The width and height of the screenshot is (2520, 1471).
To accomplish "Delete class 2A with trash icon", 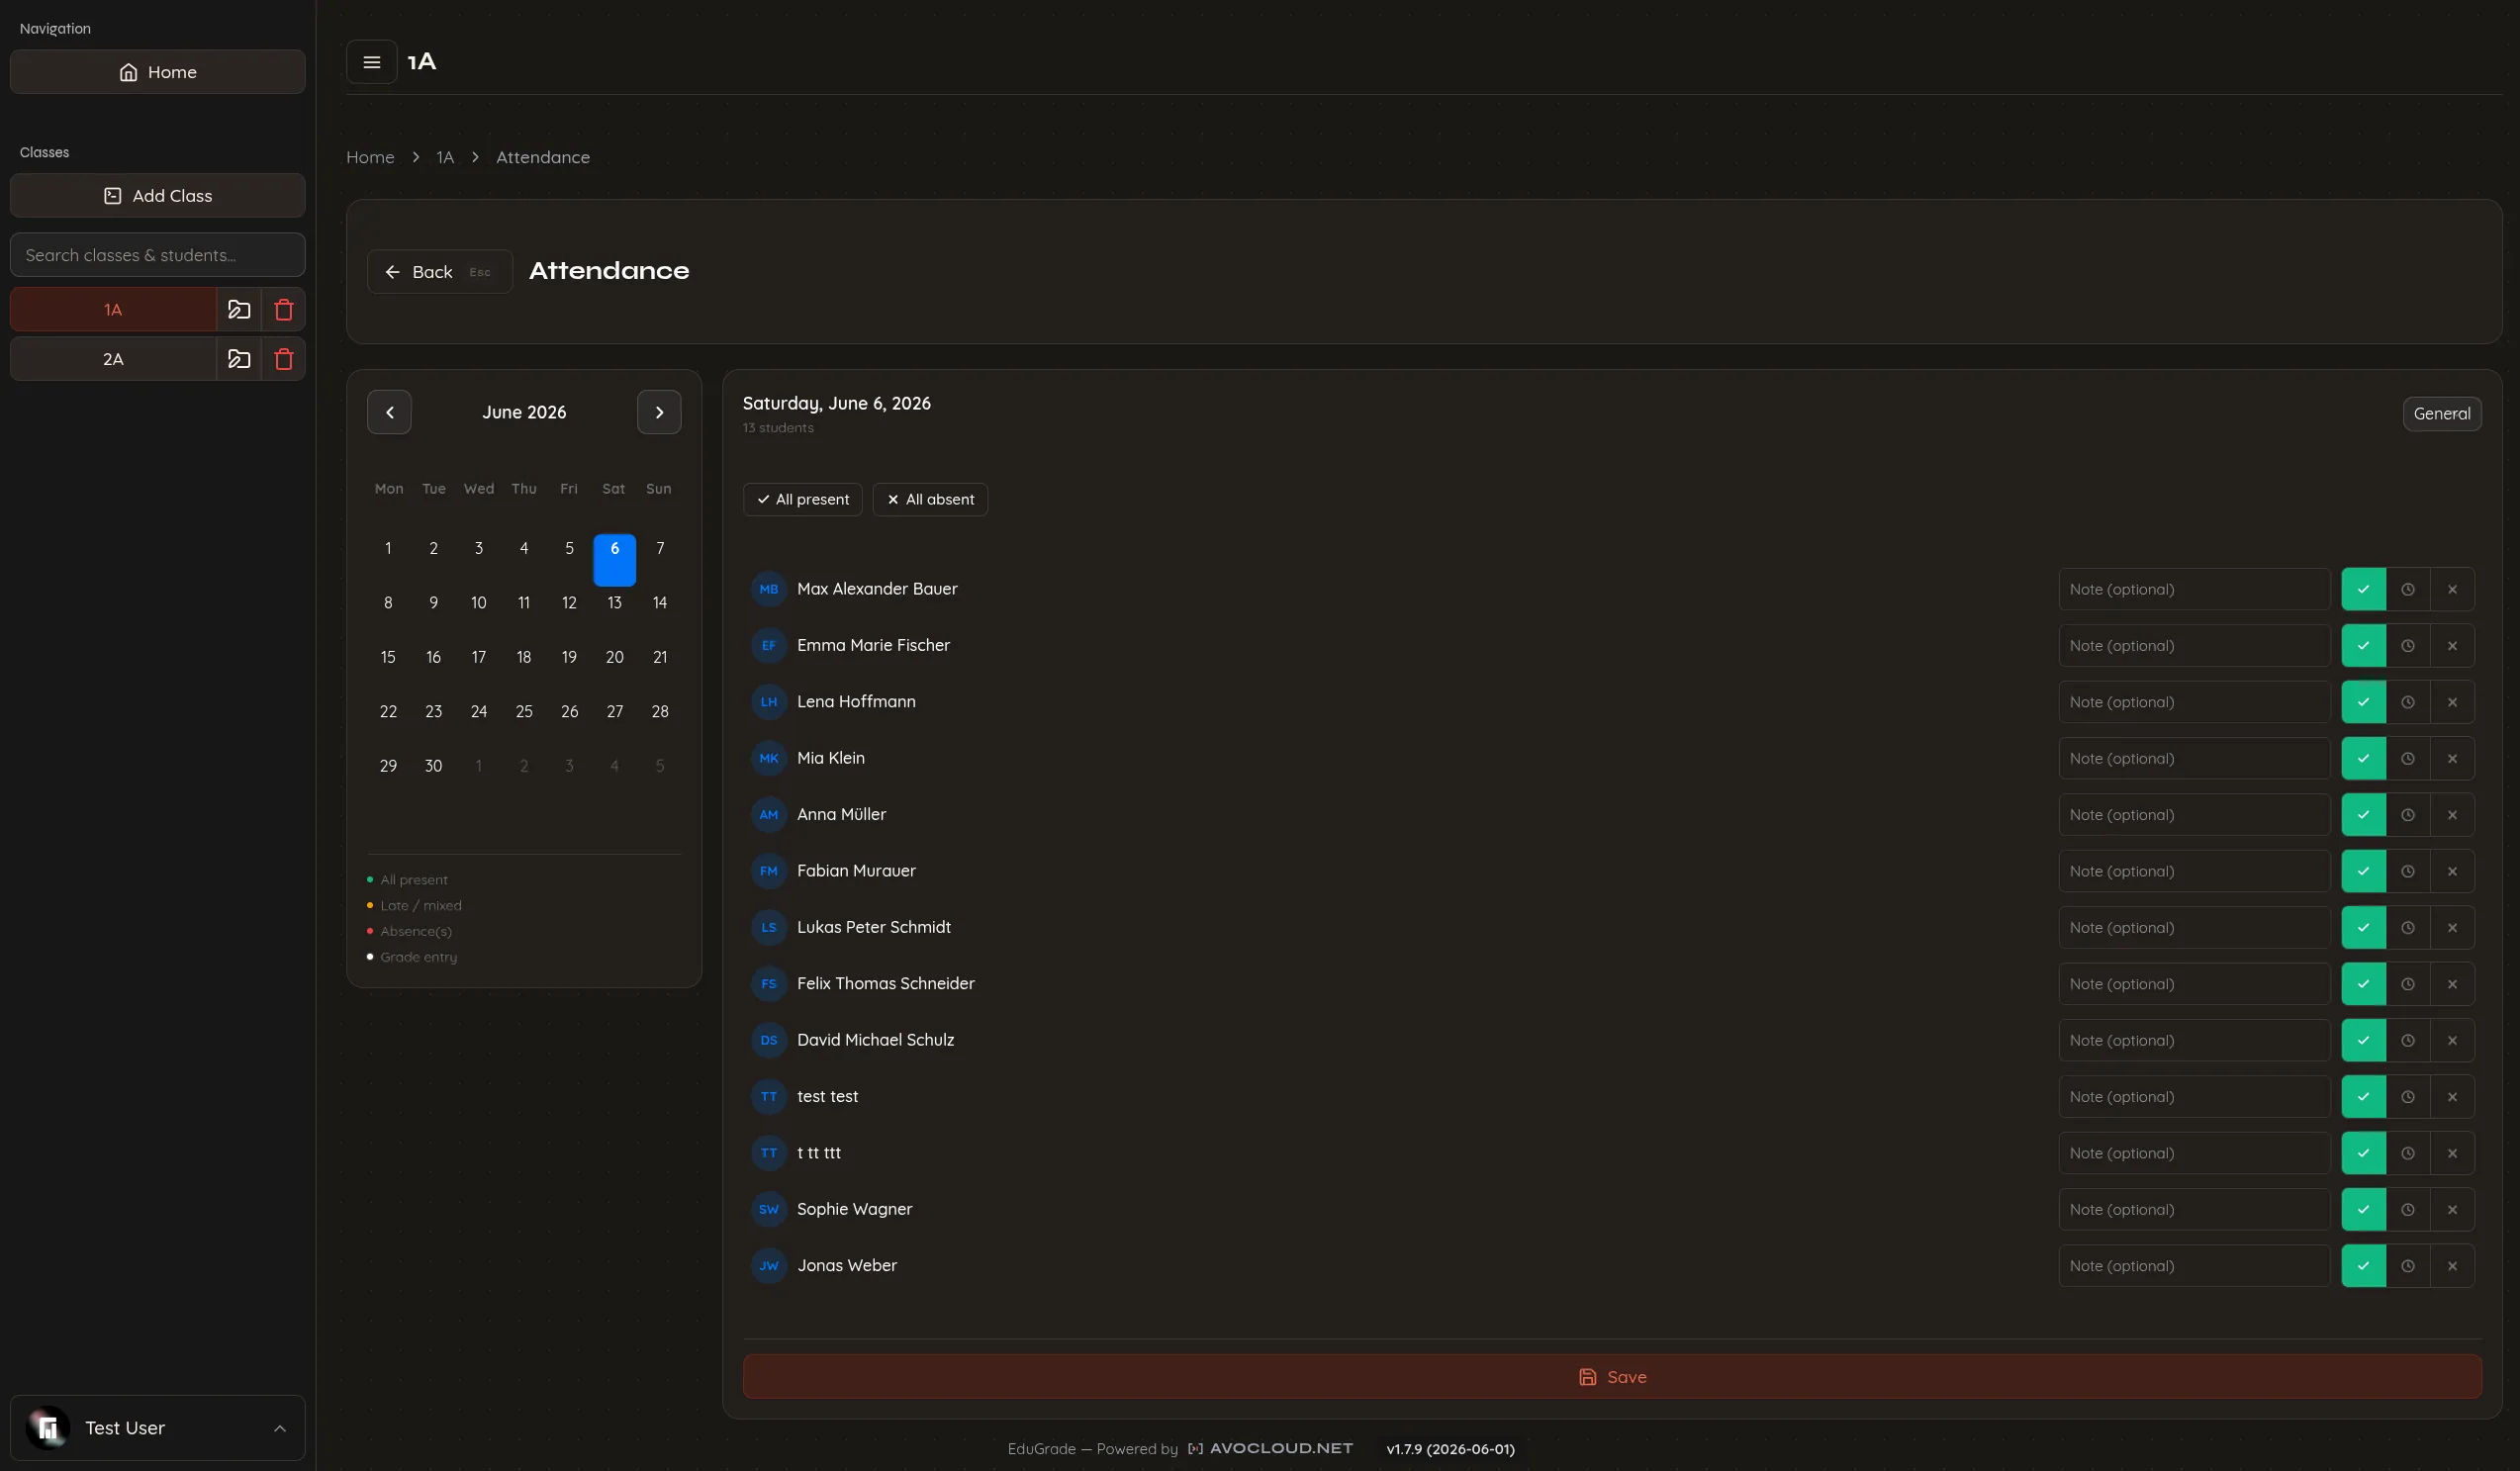I will coord(284,359).
